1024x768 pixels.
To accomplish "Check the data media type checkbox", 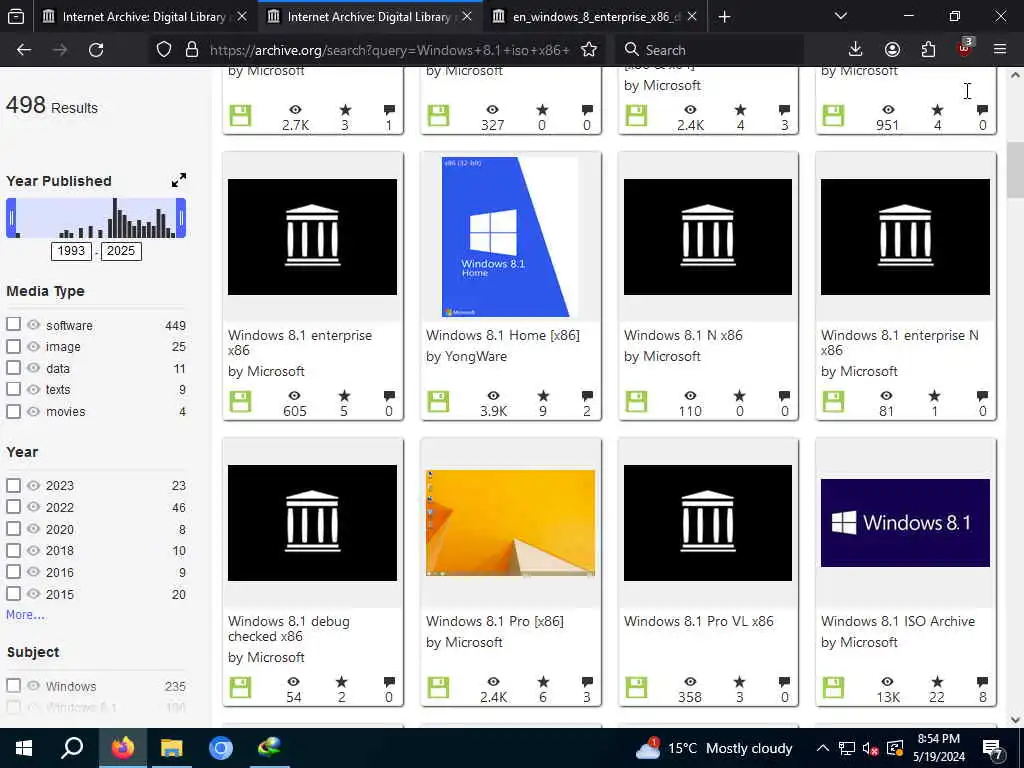I will pos(13,367).
